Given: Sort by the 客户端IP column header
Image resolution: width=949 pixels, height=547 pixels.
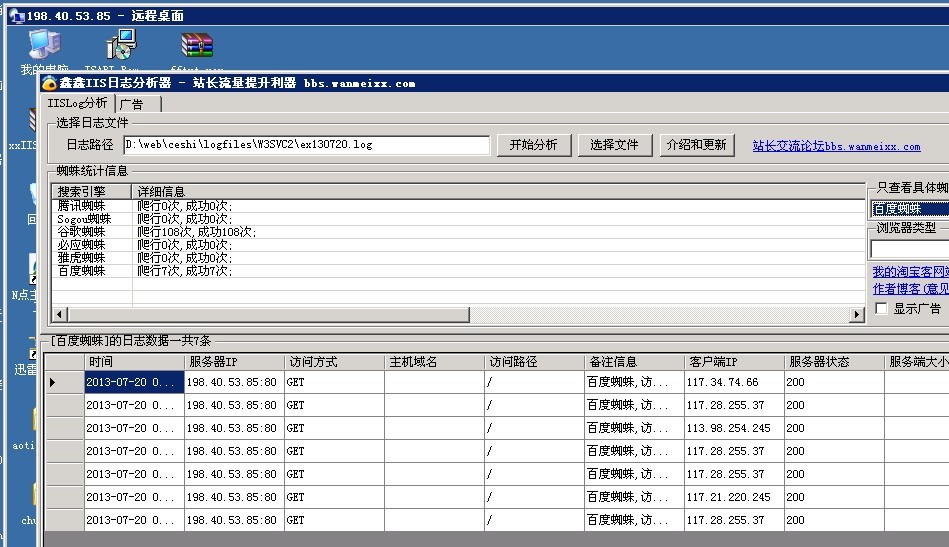Looking at the screenshot, I should (734, 362).
